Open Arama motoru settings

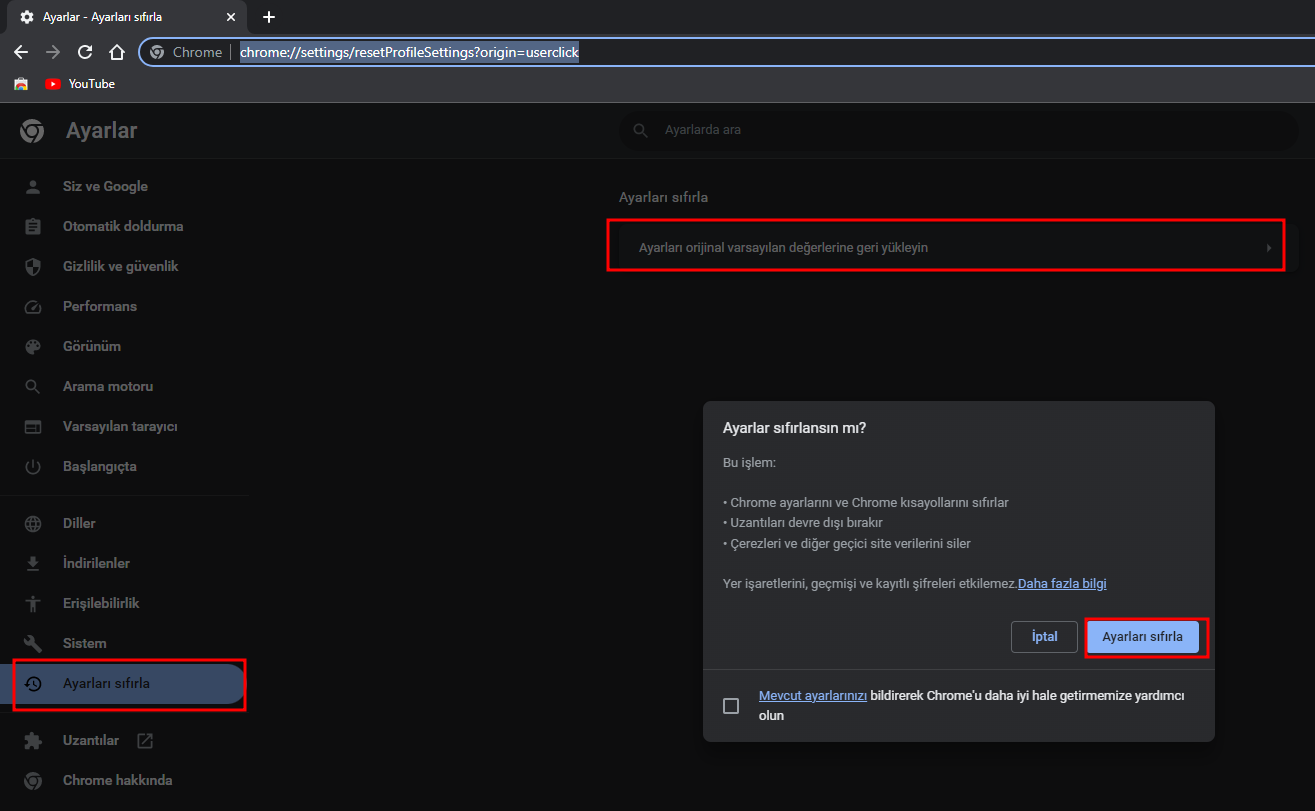pyautogui.click(x=108, y=386)
